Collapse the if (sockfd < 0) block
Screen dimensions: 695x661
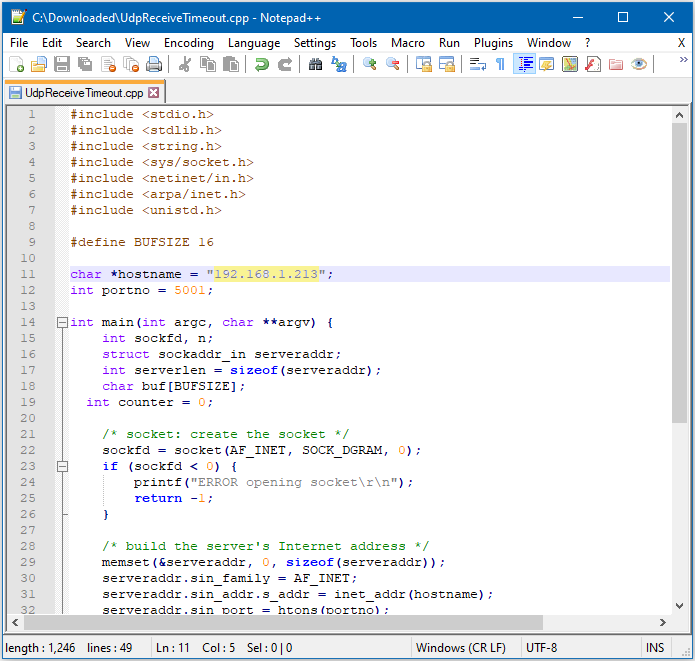coord(62,466)
